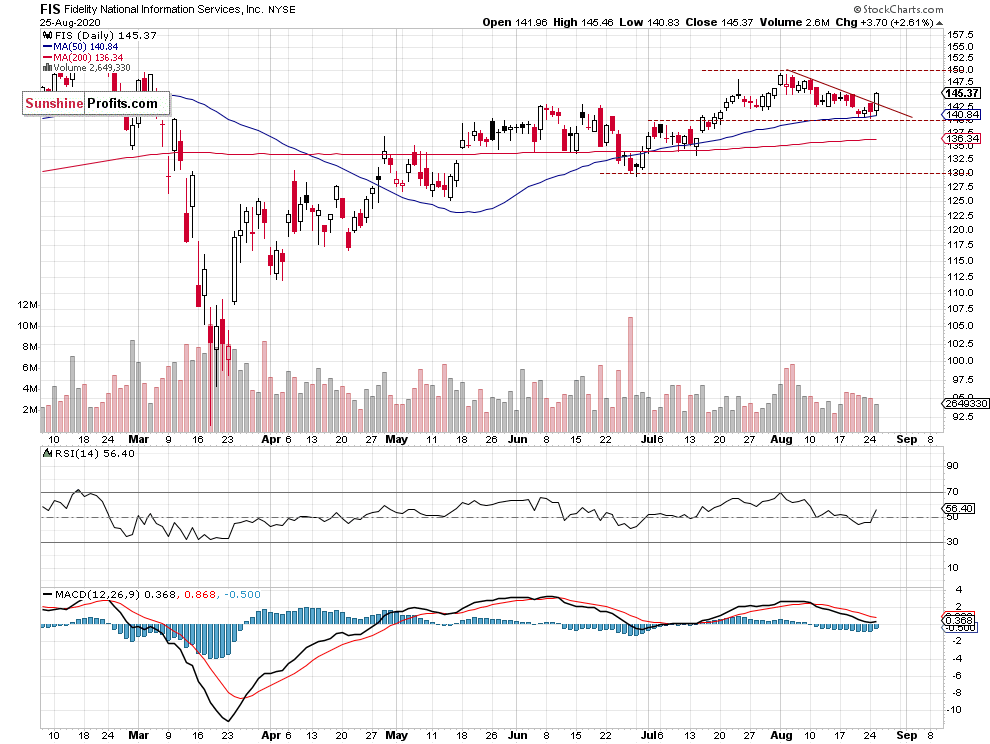Click the FIS ticker symbol in the header
Screen dimensions: 990x744
pos(50,9)
